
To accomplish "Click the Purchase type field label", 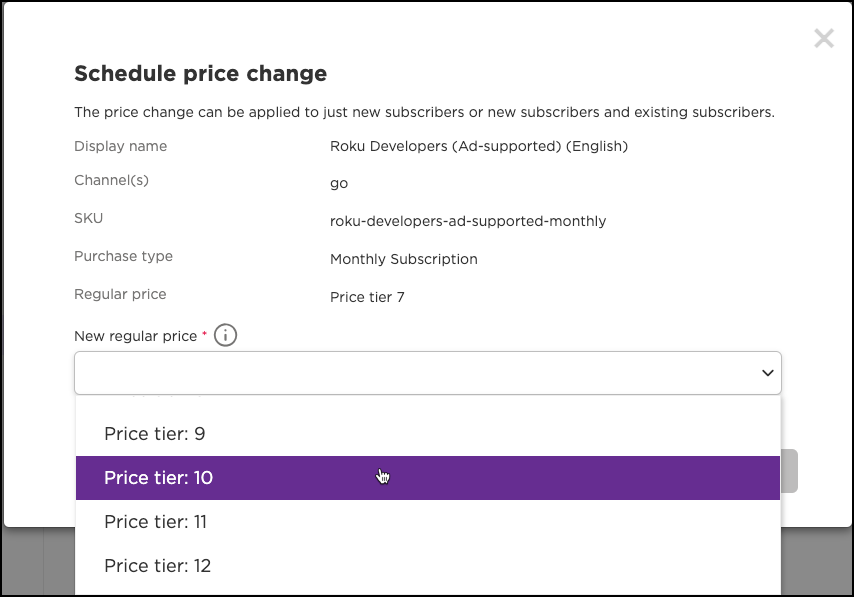I will point(123,256).
